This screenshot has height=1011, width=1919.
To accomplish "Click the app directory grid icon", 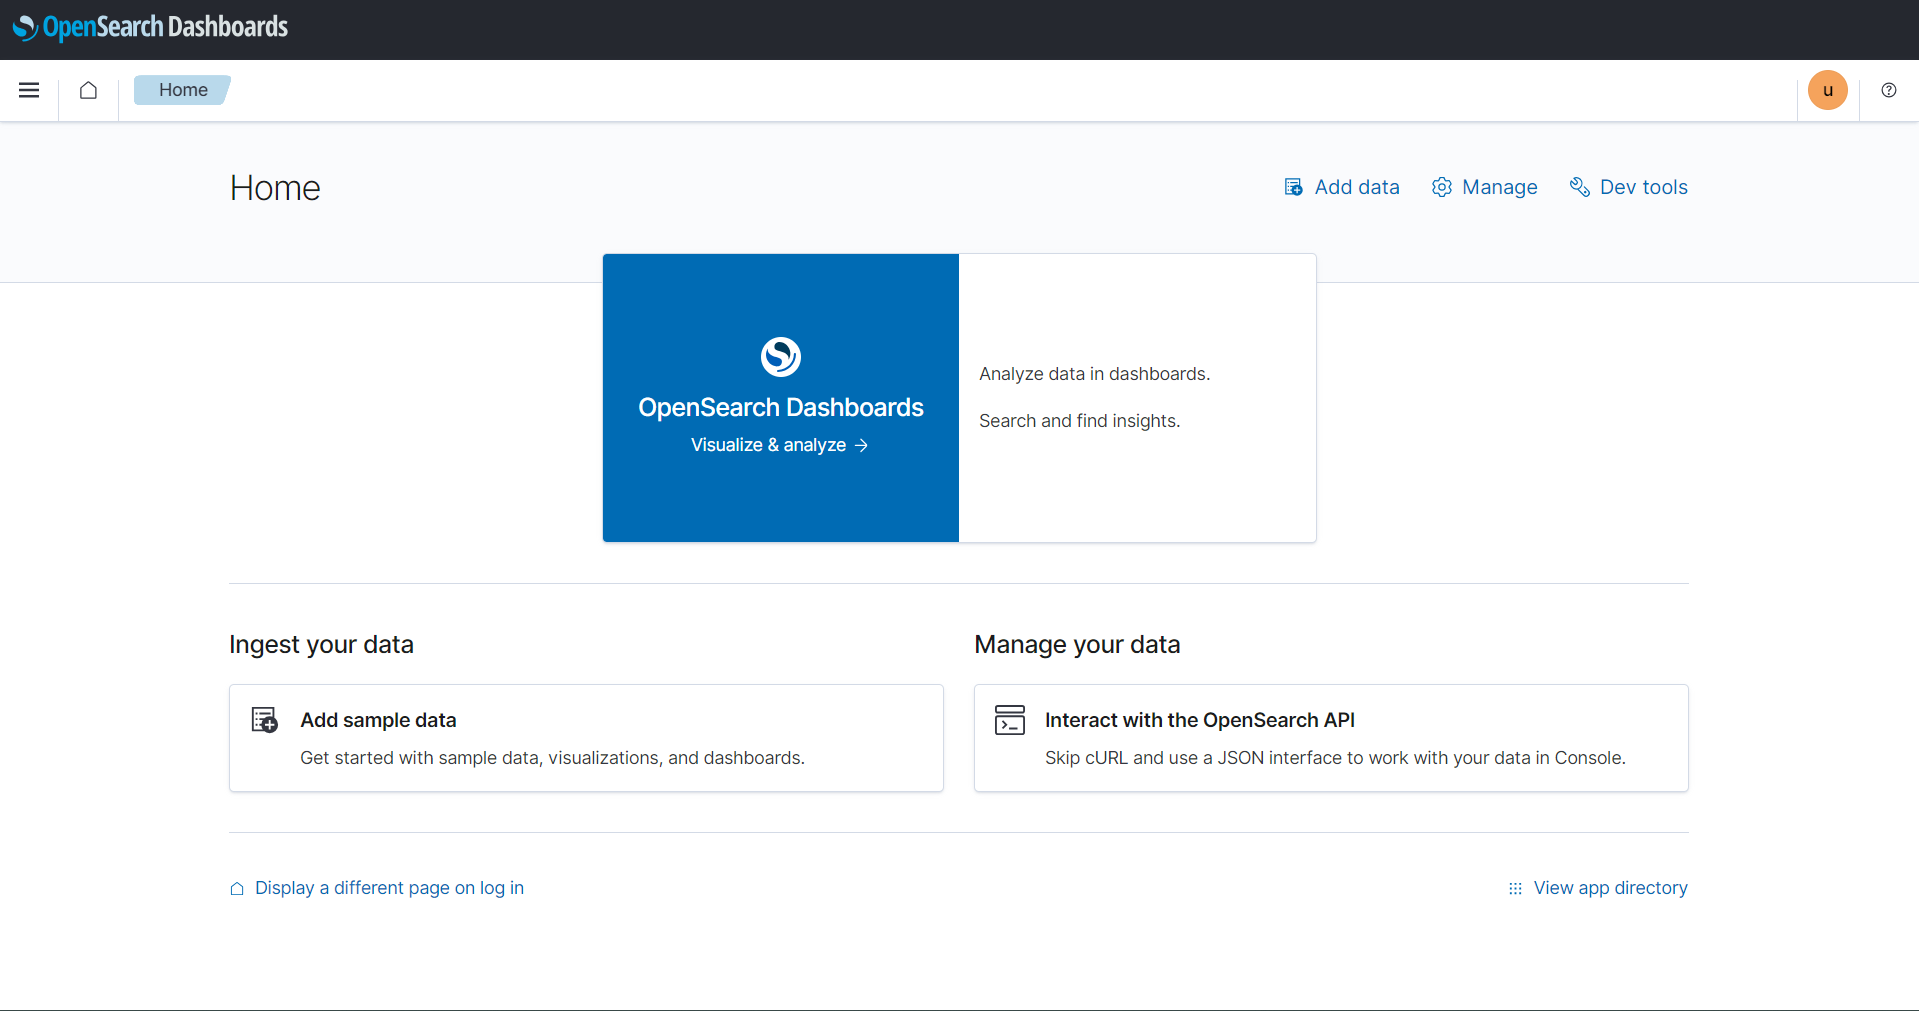I will tap(1515, 888).
